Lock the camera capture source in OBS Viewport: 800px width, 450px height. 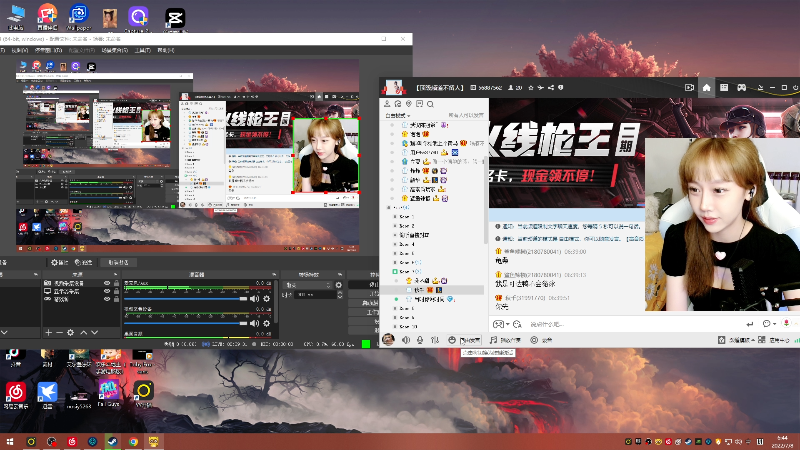[116, 283]
